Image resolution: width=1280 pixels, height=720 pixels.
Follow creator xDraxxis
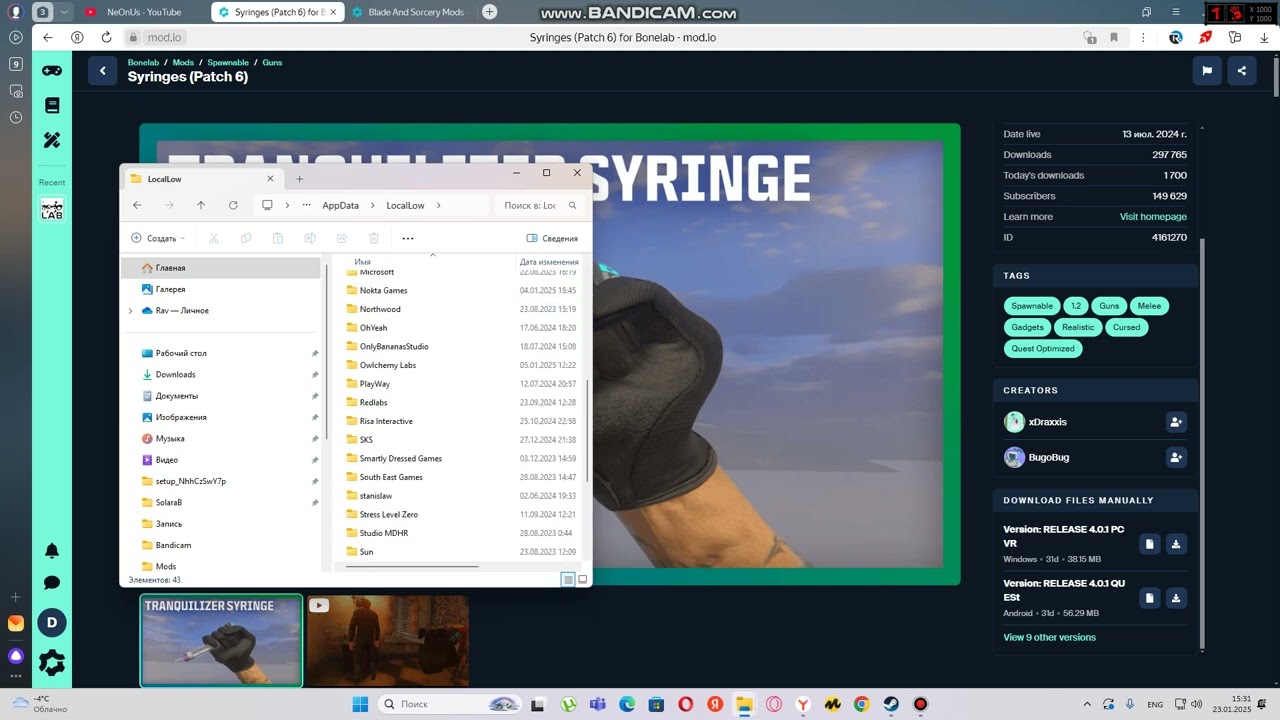pyautogui.click(x=1176, y=422)
